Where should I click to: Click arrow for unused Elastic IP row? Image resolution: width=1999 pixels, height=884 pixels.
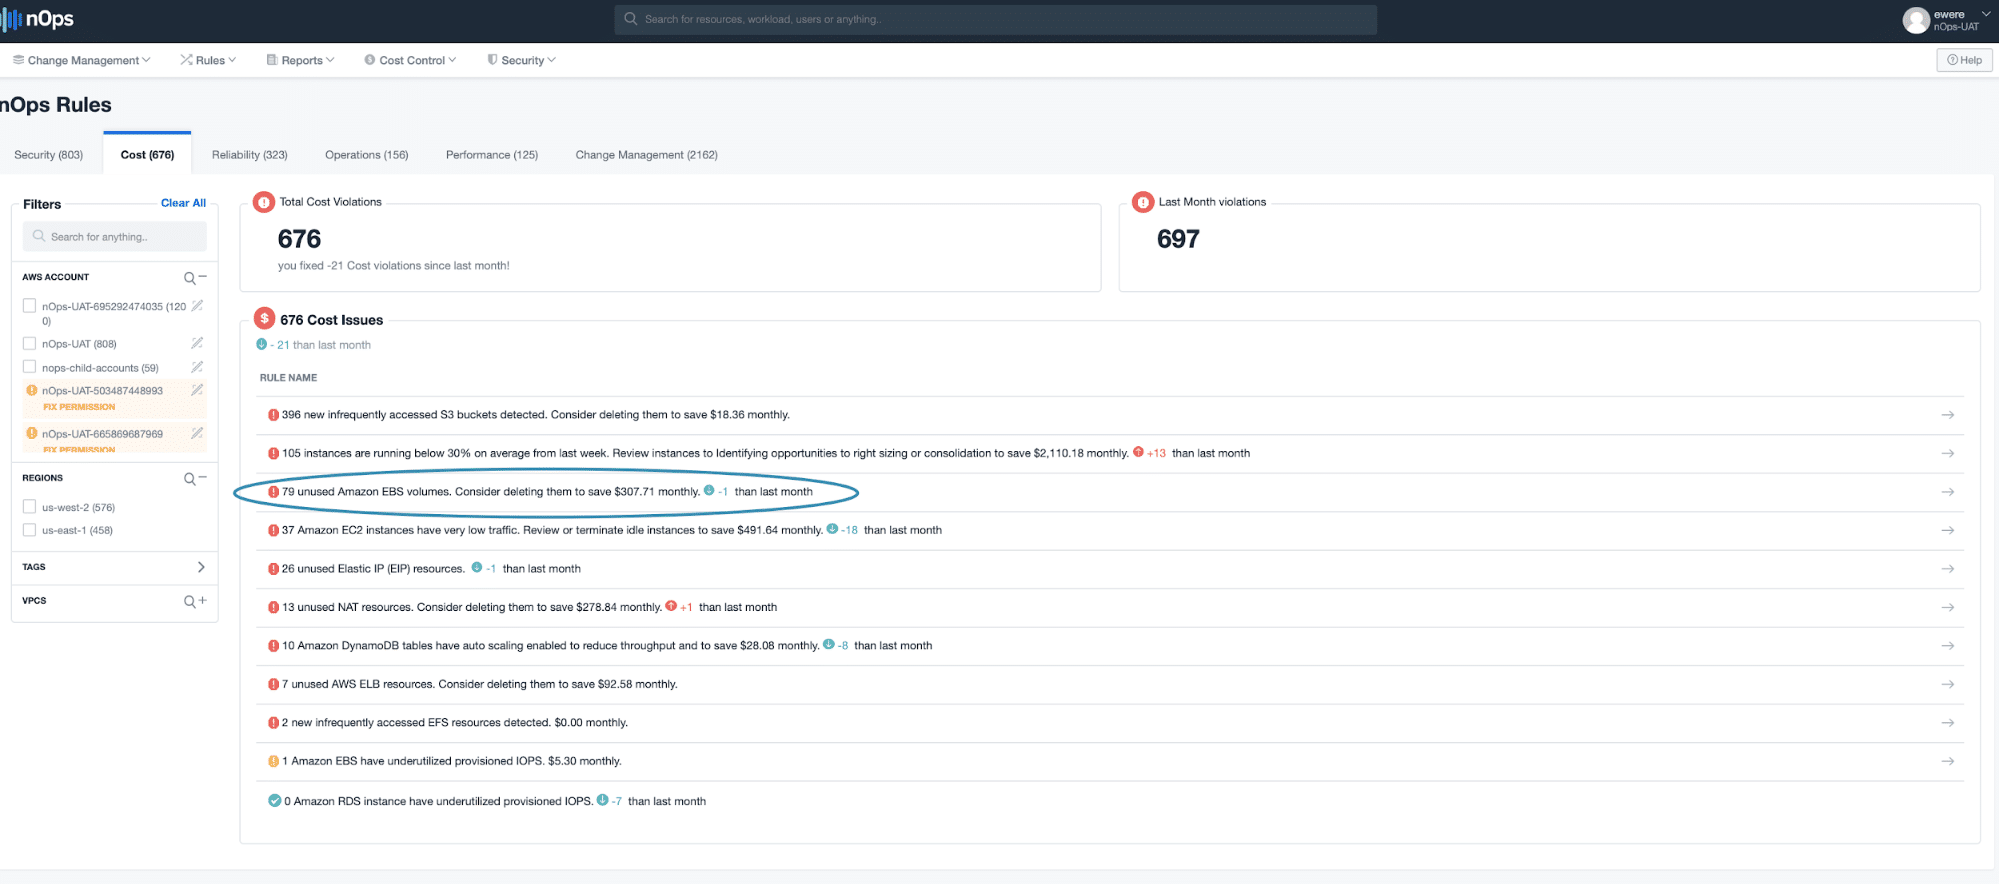[1948, 569]
